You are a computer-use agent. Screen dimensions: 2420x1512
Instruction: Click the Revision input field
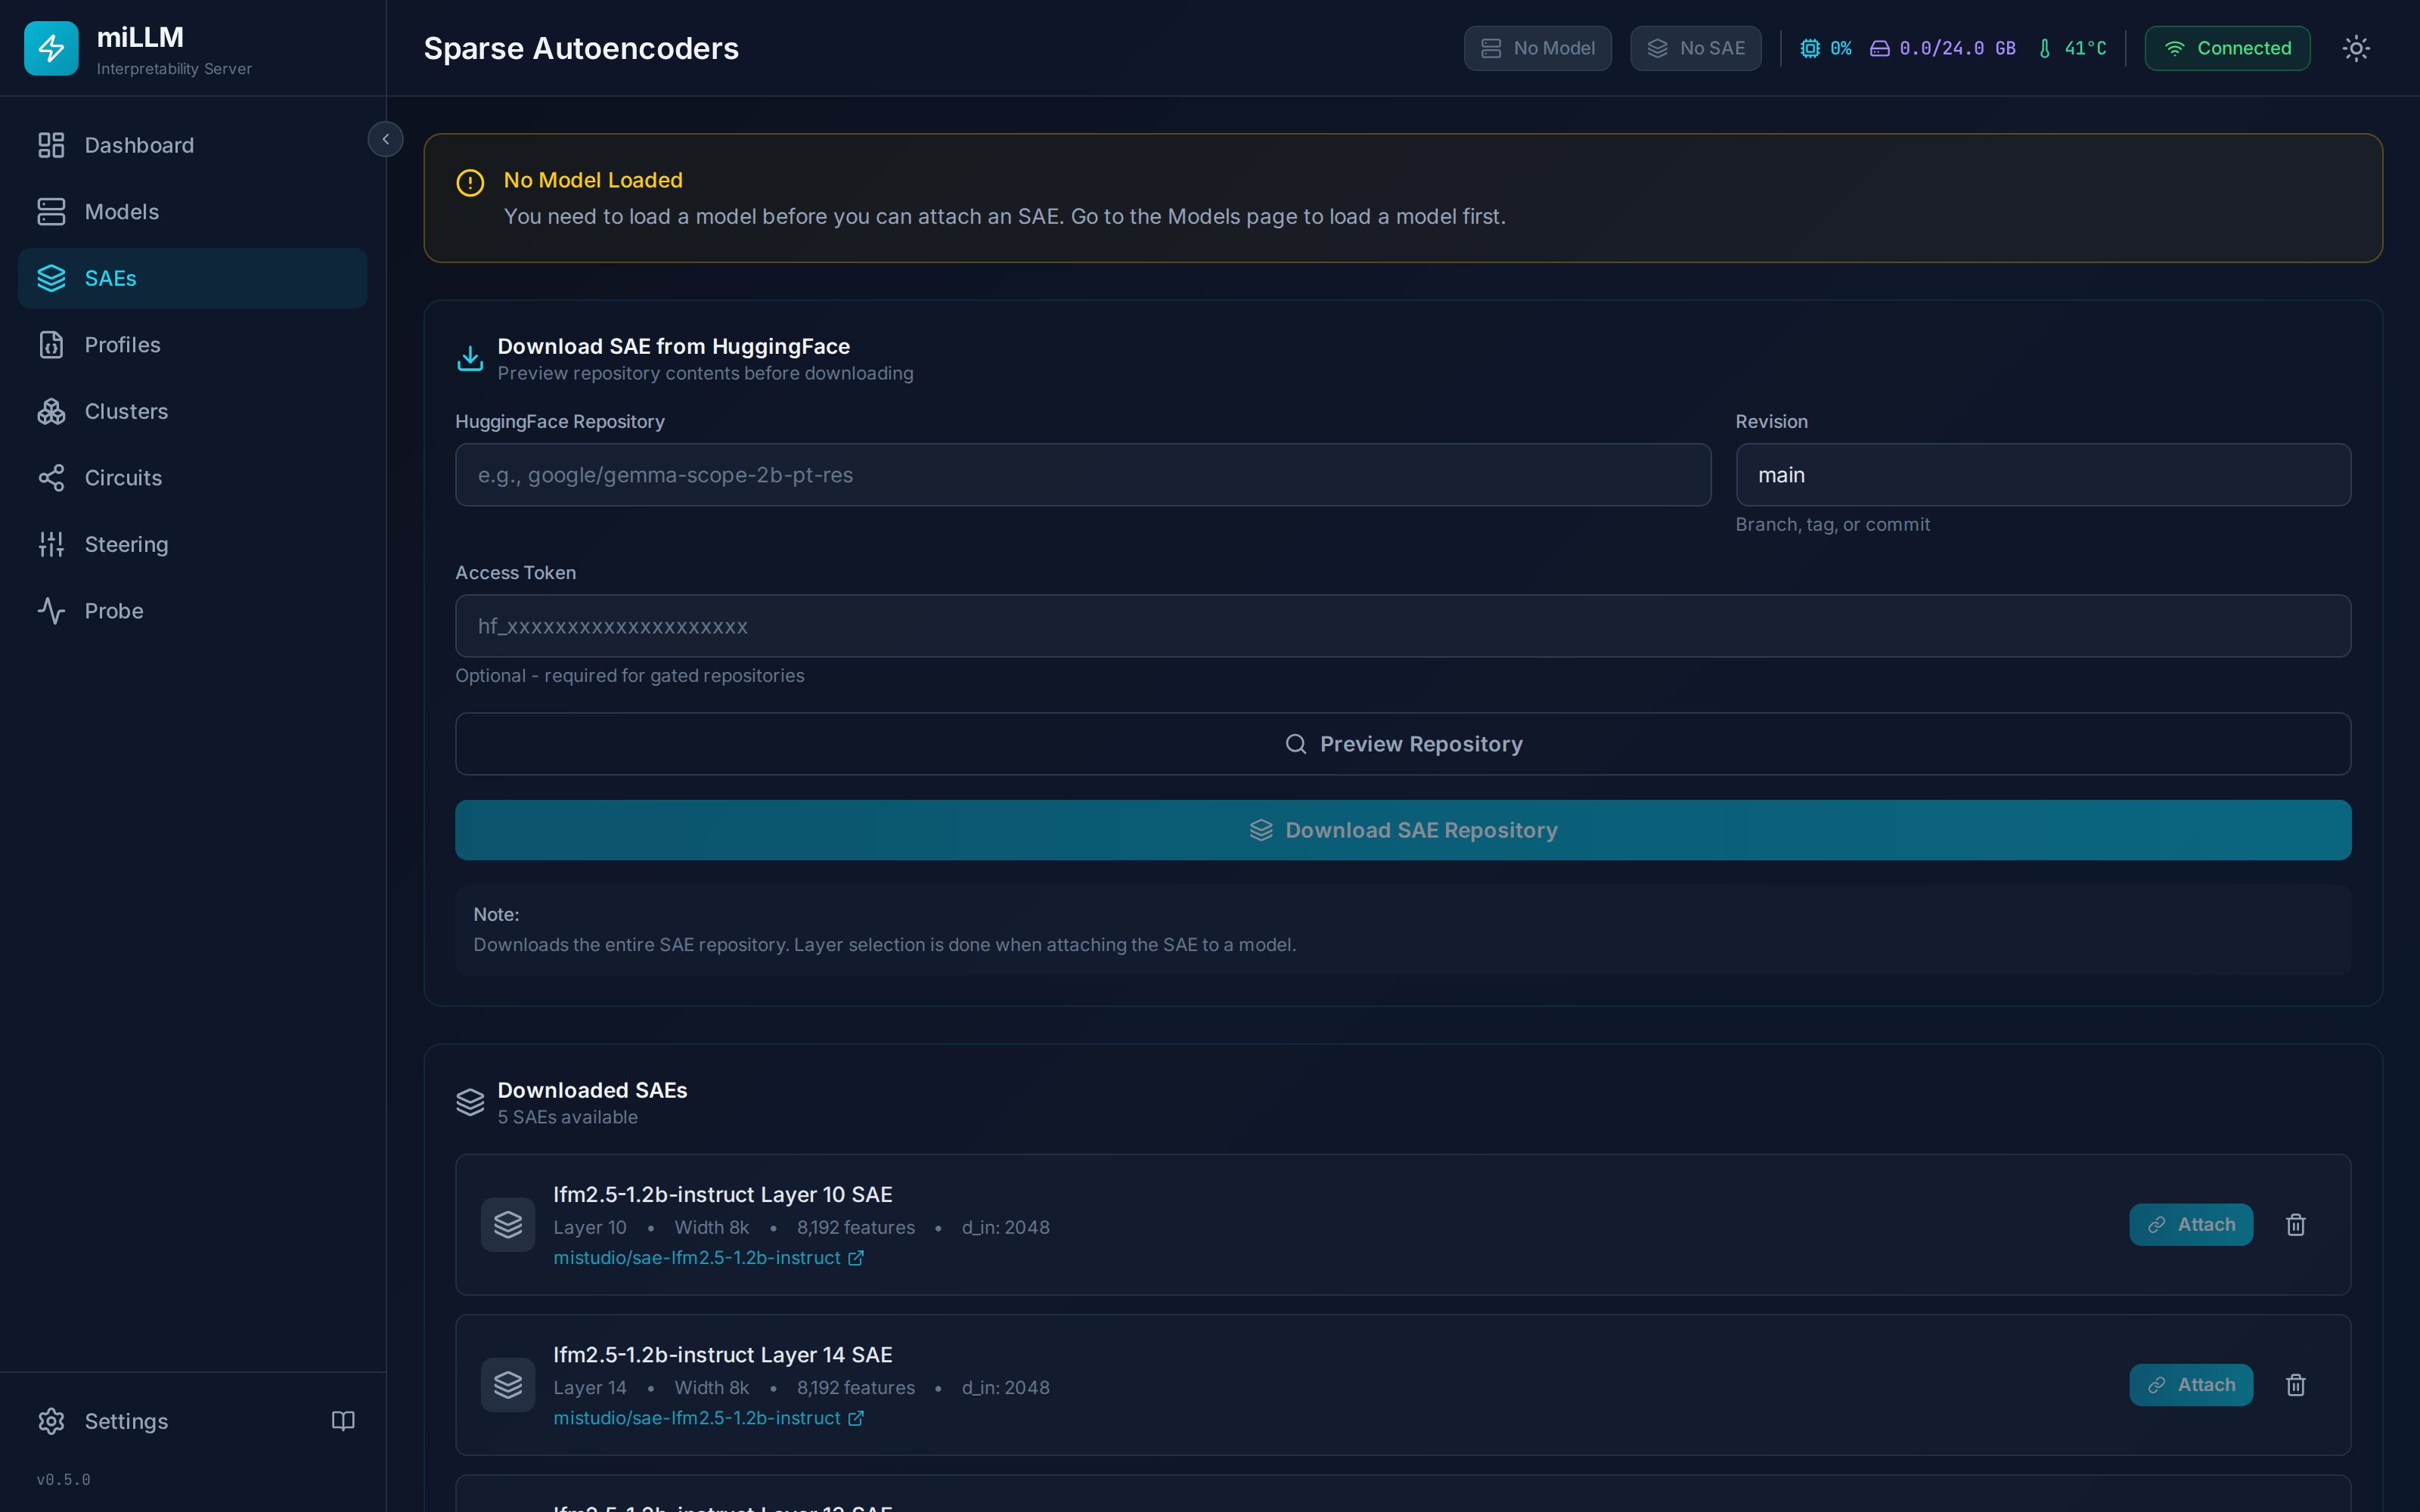point(2043,475)
